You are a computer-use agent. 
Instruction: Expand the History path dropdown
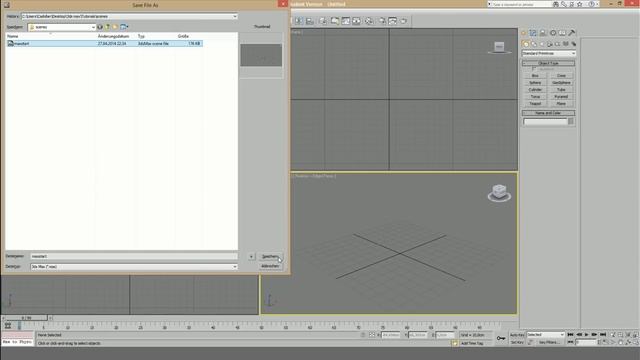235,16
